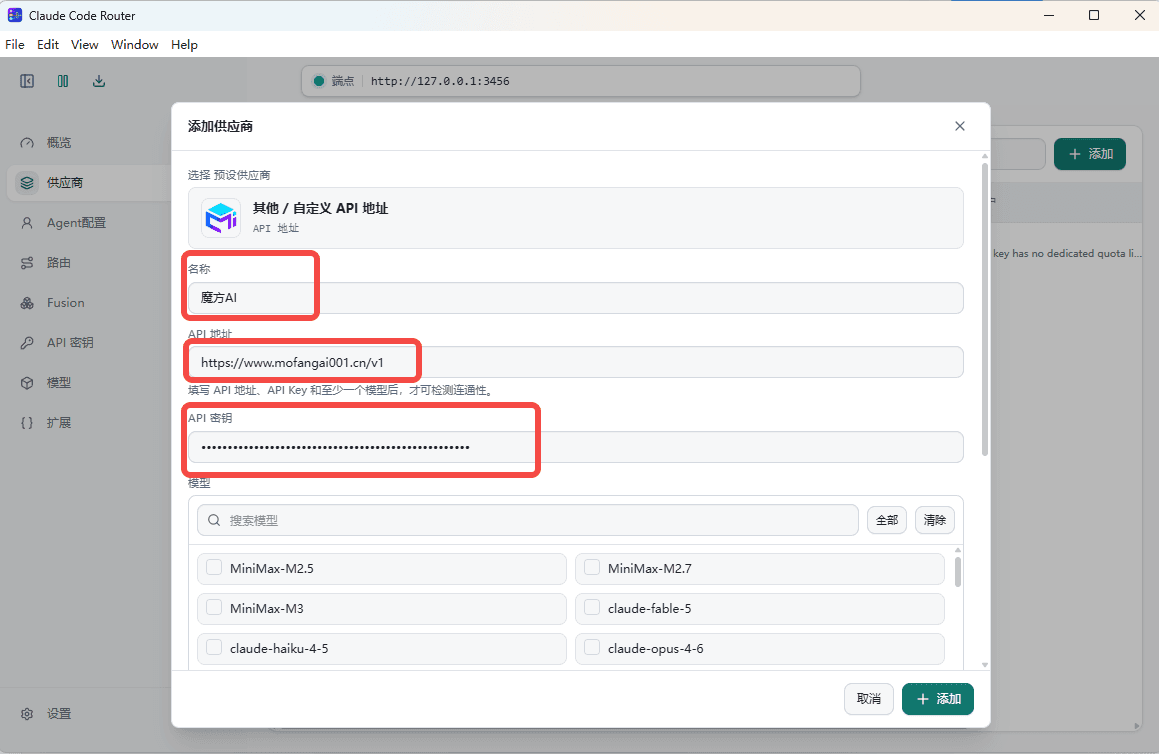Open the 概览 overview page

[x=58, y=143]
